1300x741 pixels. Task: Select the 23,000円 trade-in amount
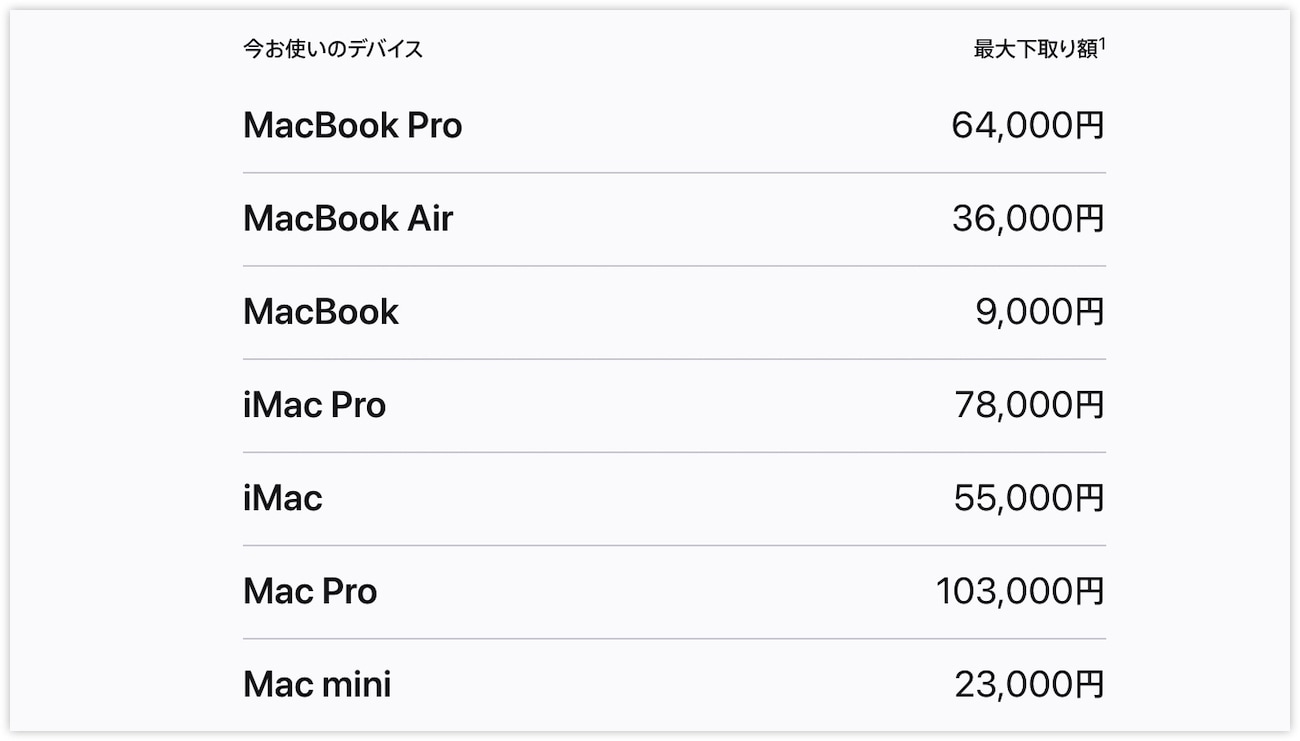[x=1029, y=684]
